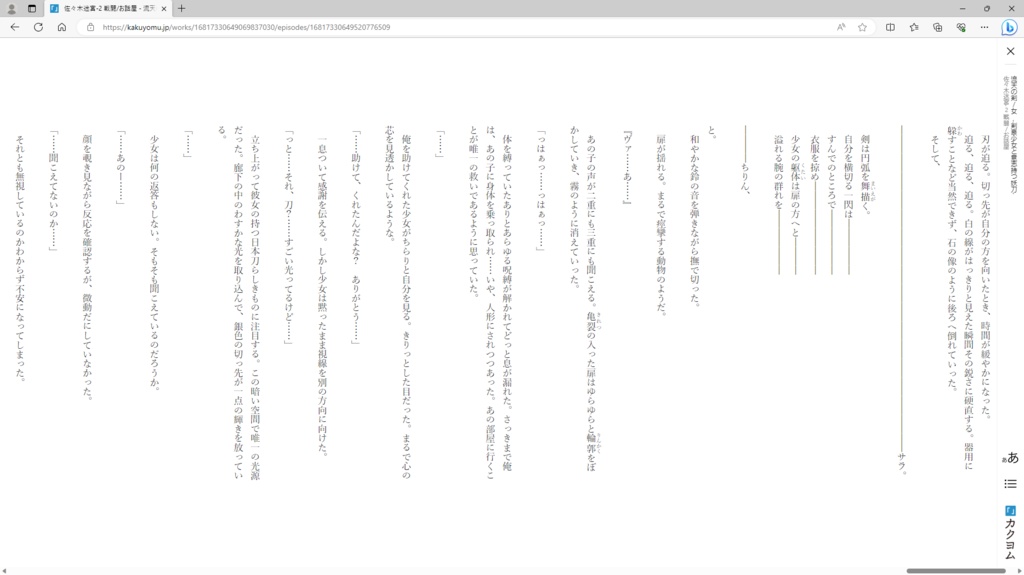Click the dialogue 「っはぁっ……っはぁっ……」

[x=541, y=190]
